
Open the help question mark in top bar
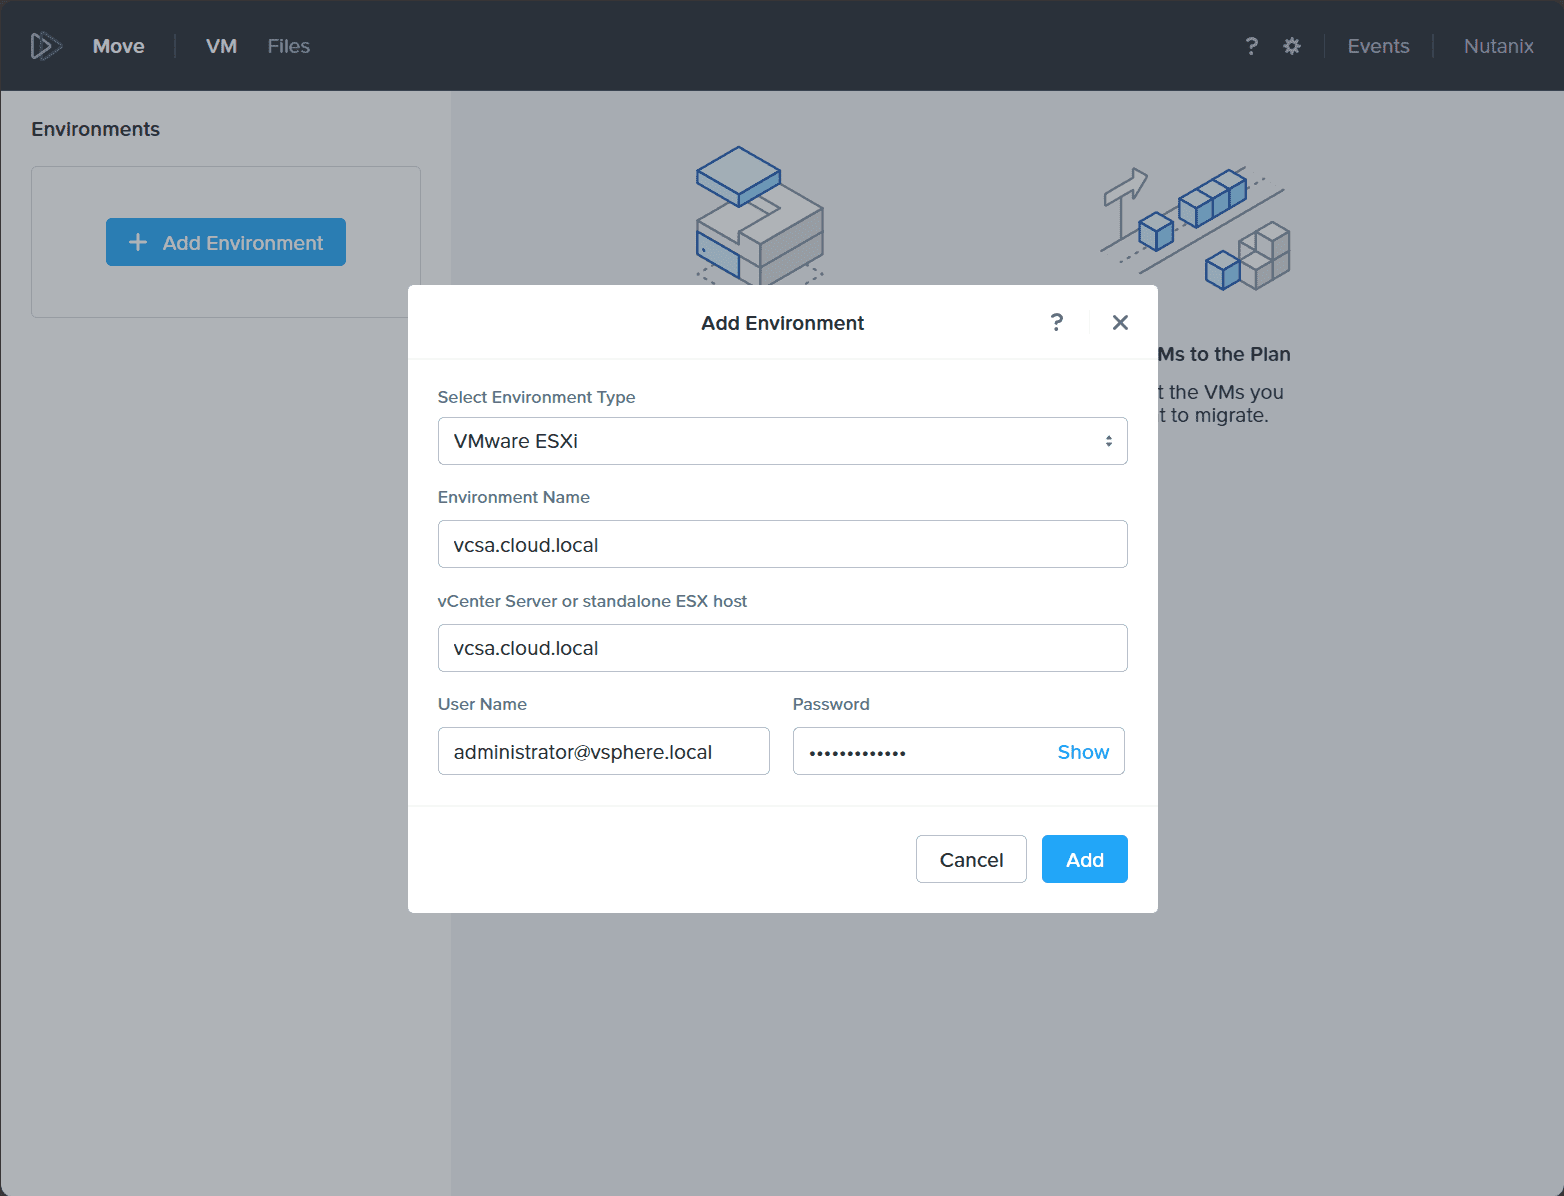[1251, 46]
